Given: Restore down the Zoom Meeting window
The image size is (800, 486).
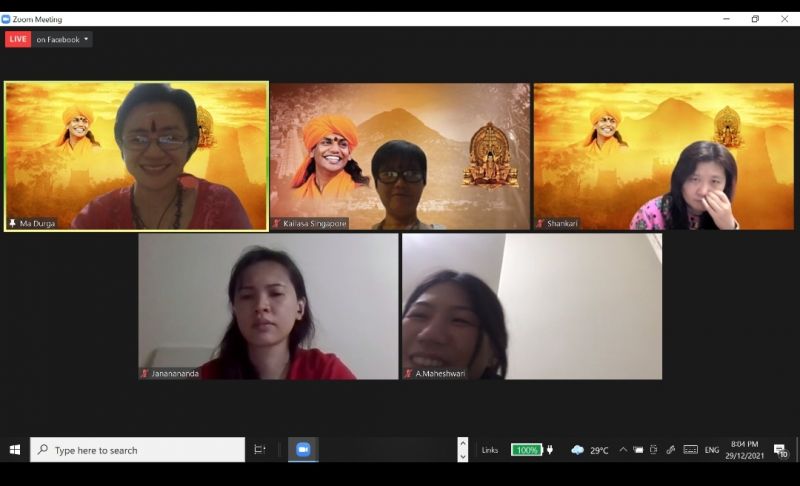Looking at the screenshot, I should point(755,19).
